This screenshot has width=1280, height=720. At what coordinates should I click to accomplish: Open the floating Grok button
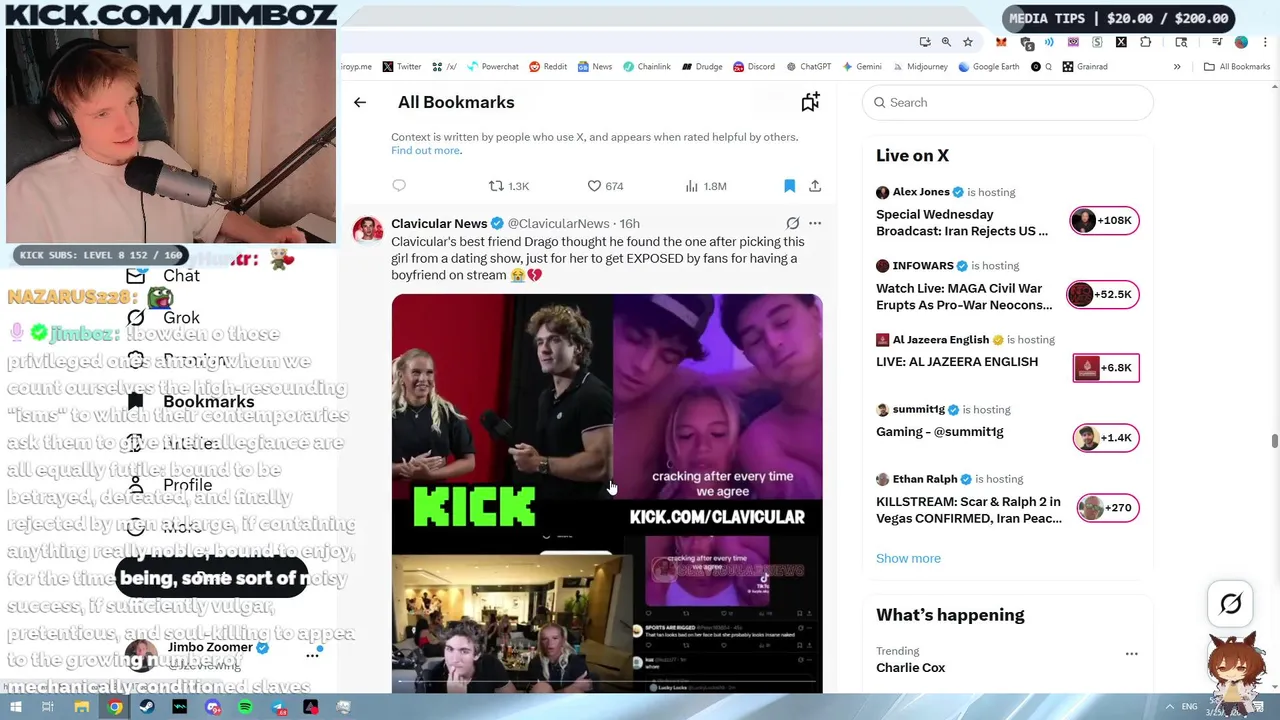[1231, 604]
